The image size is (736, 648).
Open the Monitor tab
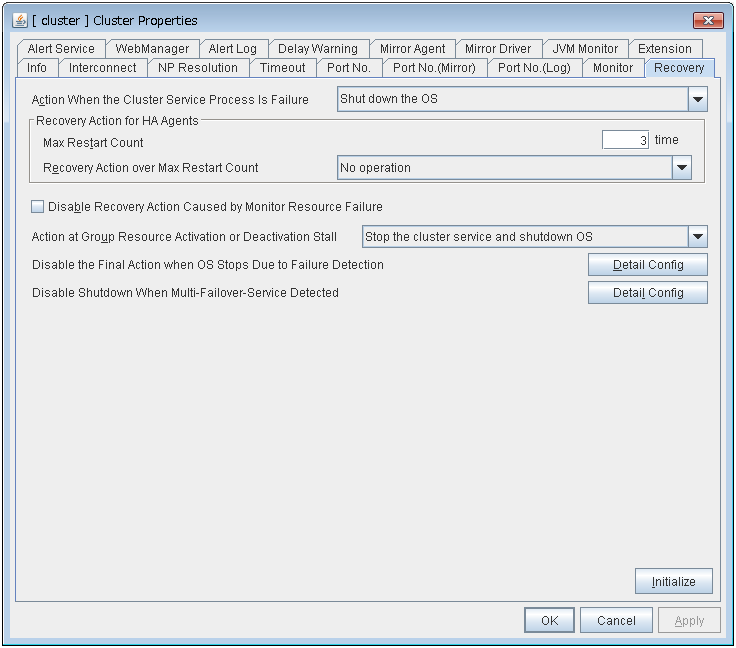613,68
